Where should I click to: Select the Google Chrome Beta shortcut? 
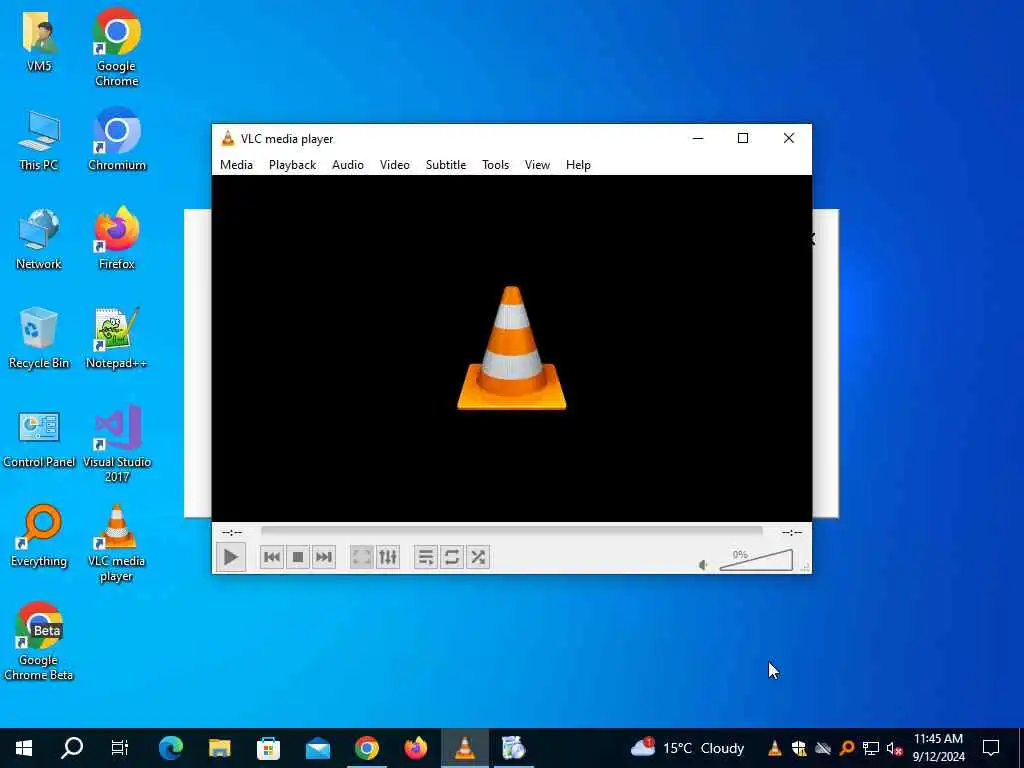[x=39, y=641]
